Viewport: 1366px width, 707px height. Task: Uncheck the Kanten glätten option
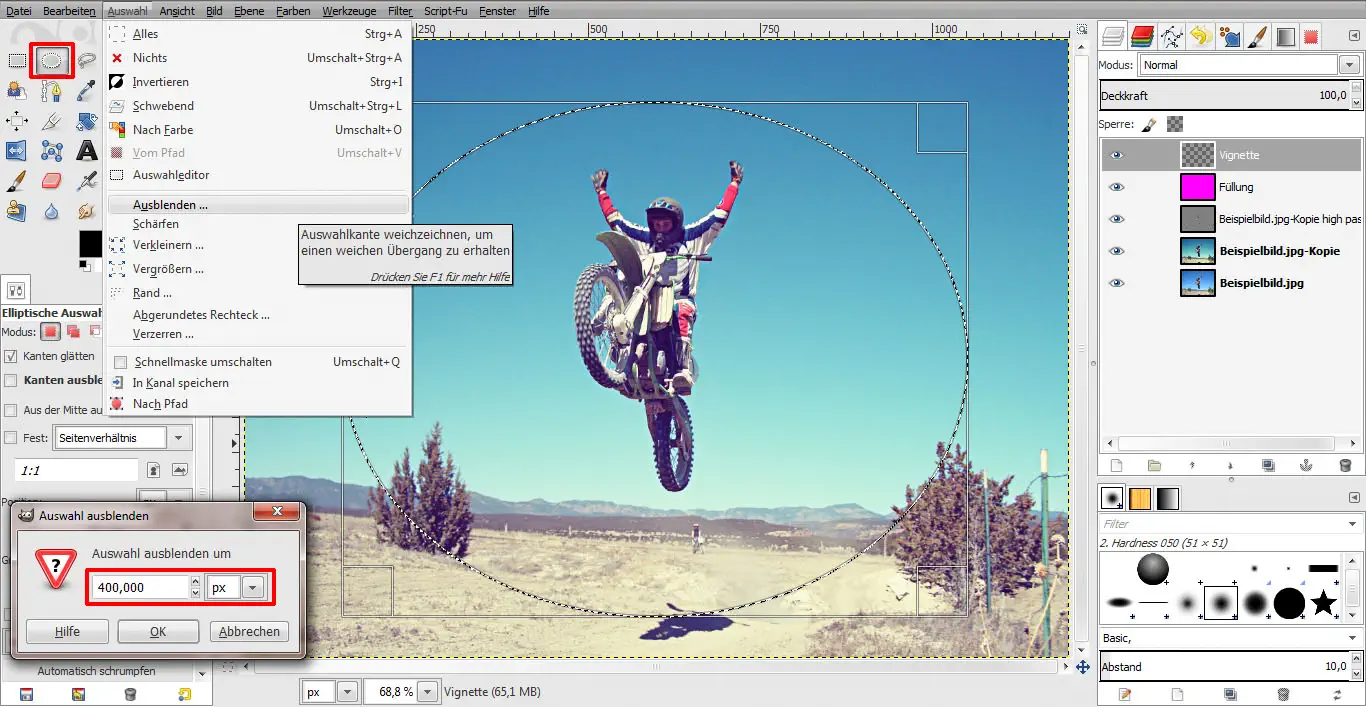8,355
